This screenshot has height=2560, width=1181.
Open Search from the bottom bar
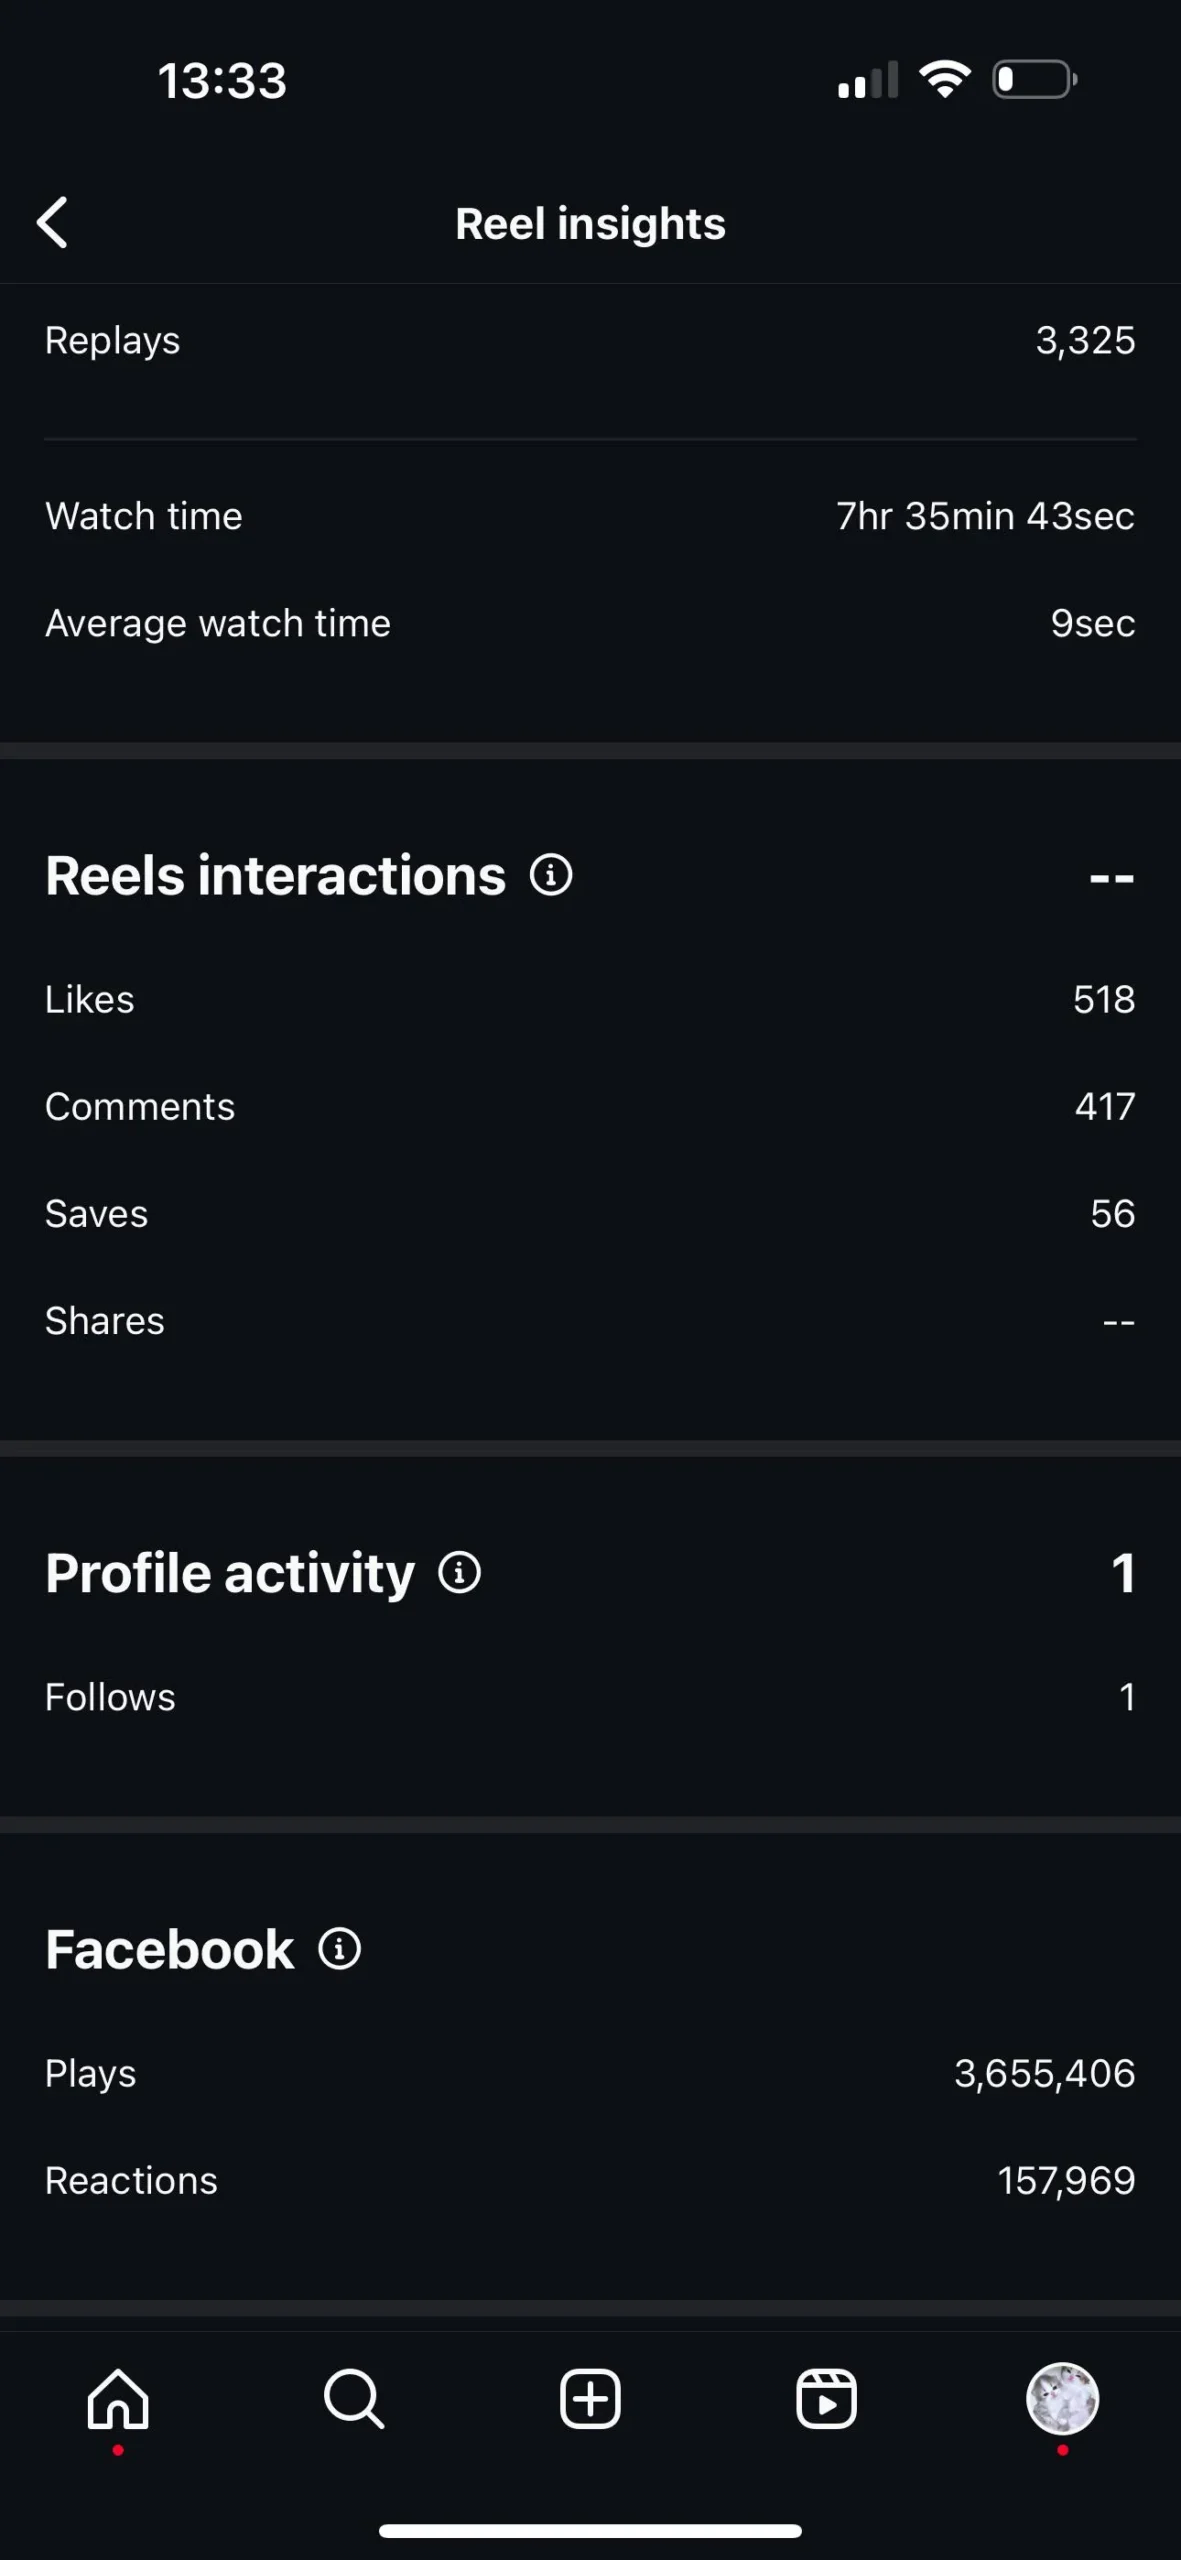(354, 2399)
